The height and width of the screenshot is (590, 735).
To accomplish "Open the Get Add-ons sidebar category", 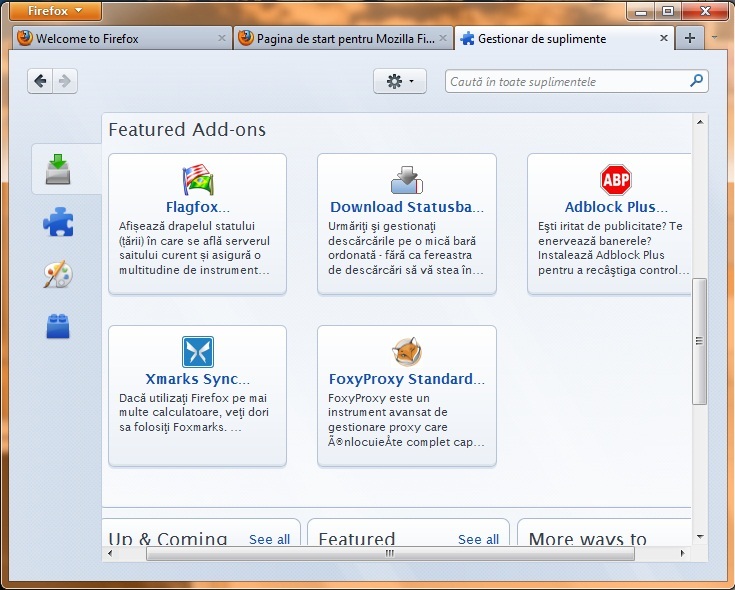I will (x=58, y=169).
